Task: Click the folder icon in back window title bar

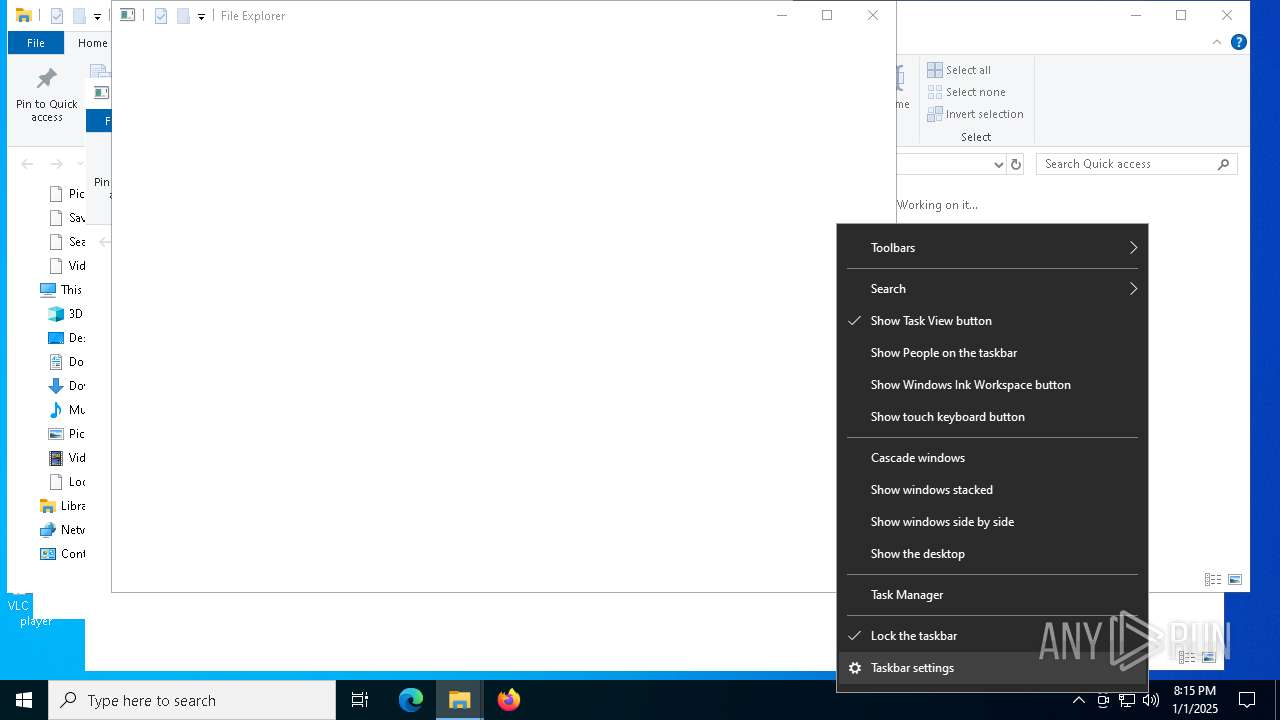Action: [24, 15]
